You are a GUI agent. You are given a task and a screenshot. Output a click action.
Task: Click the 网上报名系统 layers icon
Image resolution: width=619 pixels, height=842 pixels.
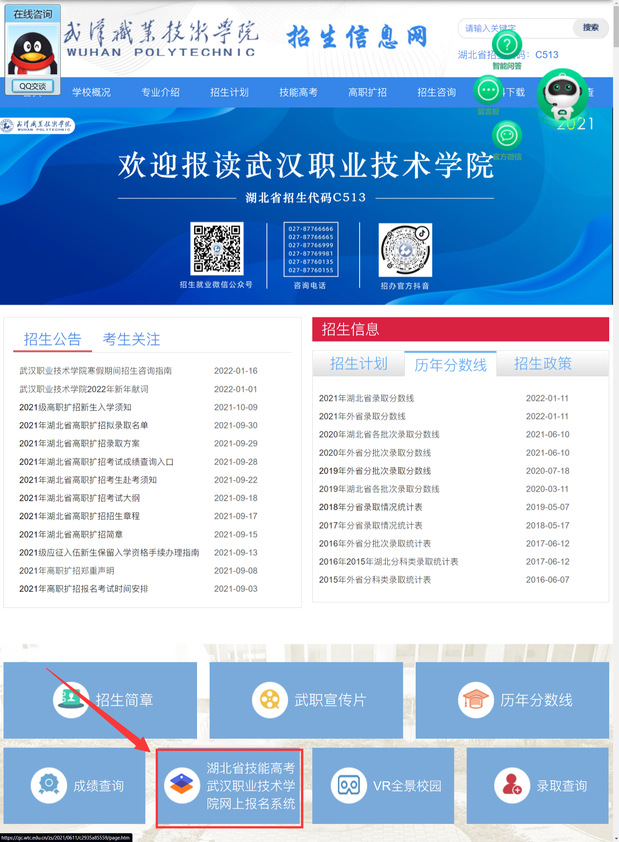(182, 786)
